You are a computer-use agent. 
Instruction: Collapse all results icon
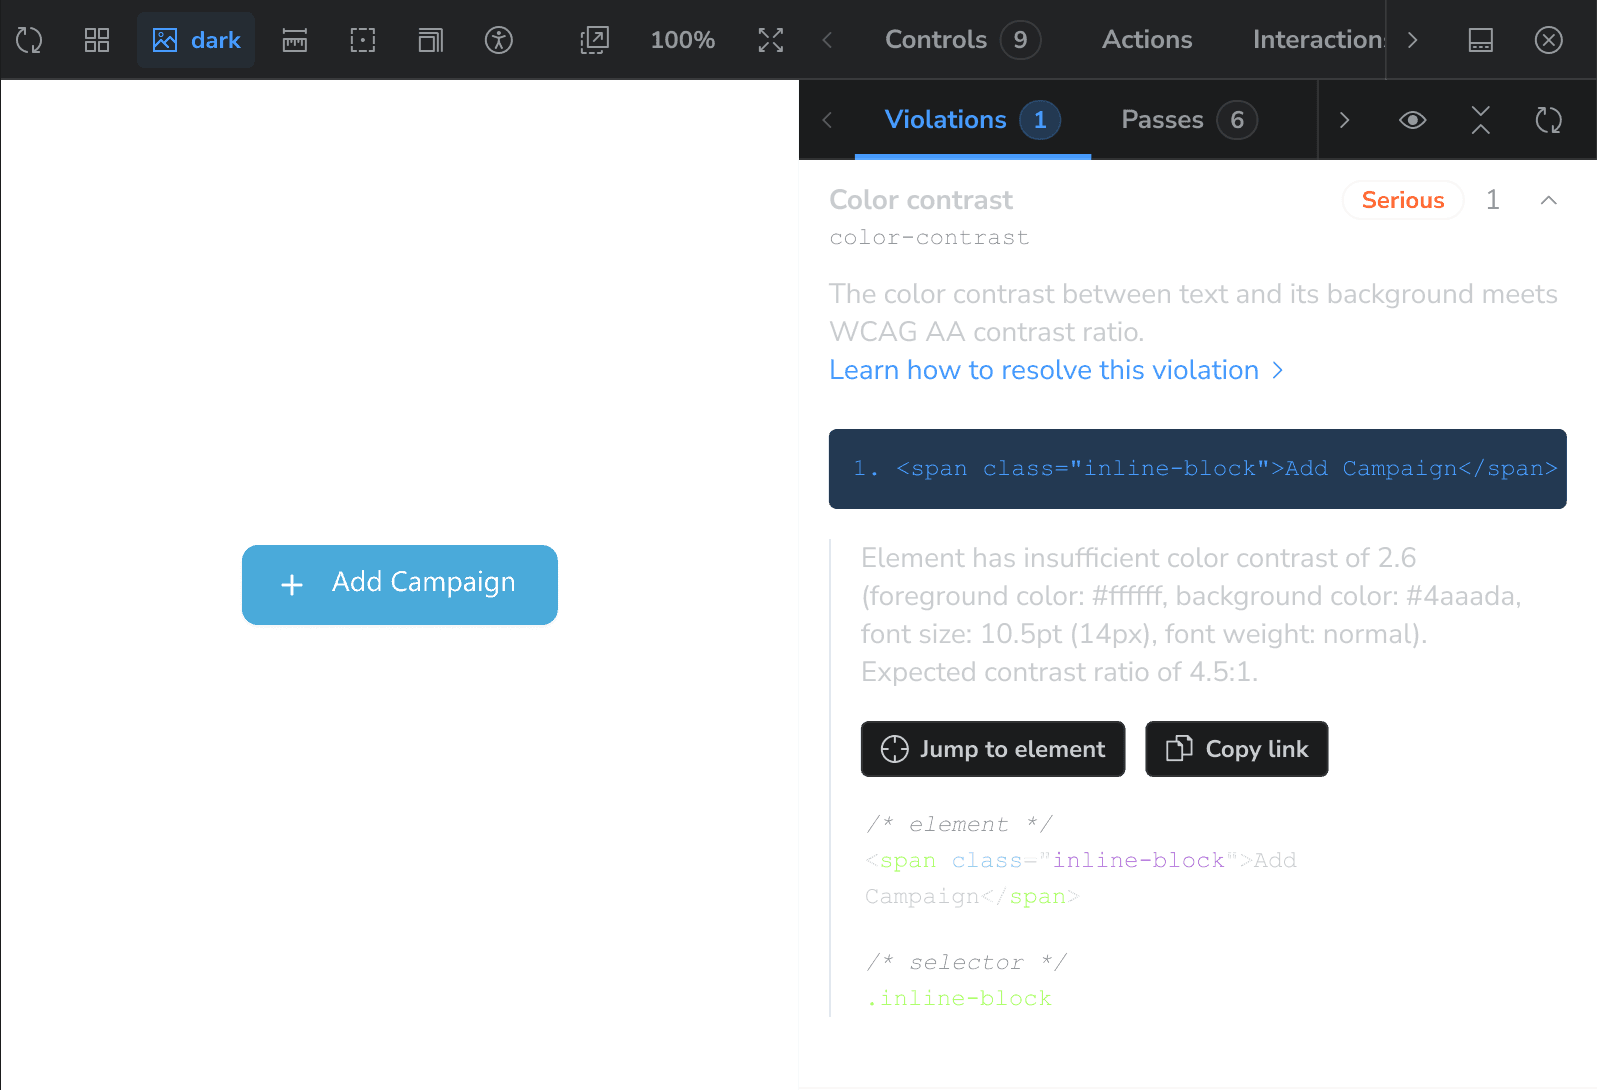pos(1481,120)
